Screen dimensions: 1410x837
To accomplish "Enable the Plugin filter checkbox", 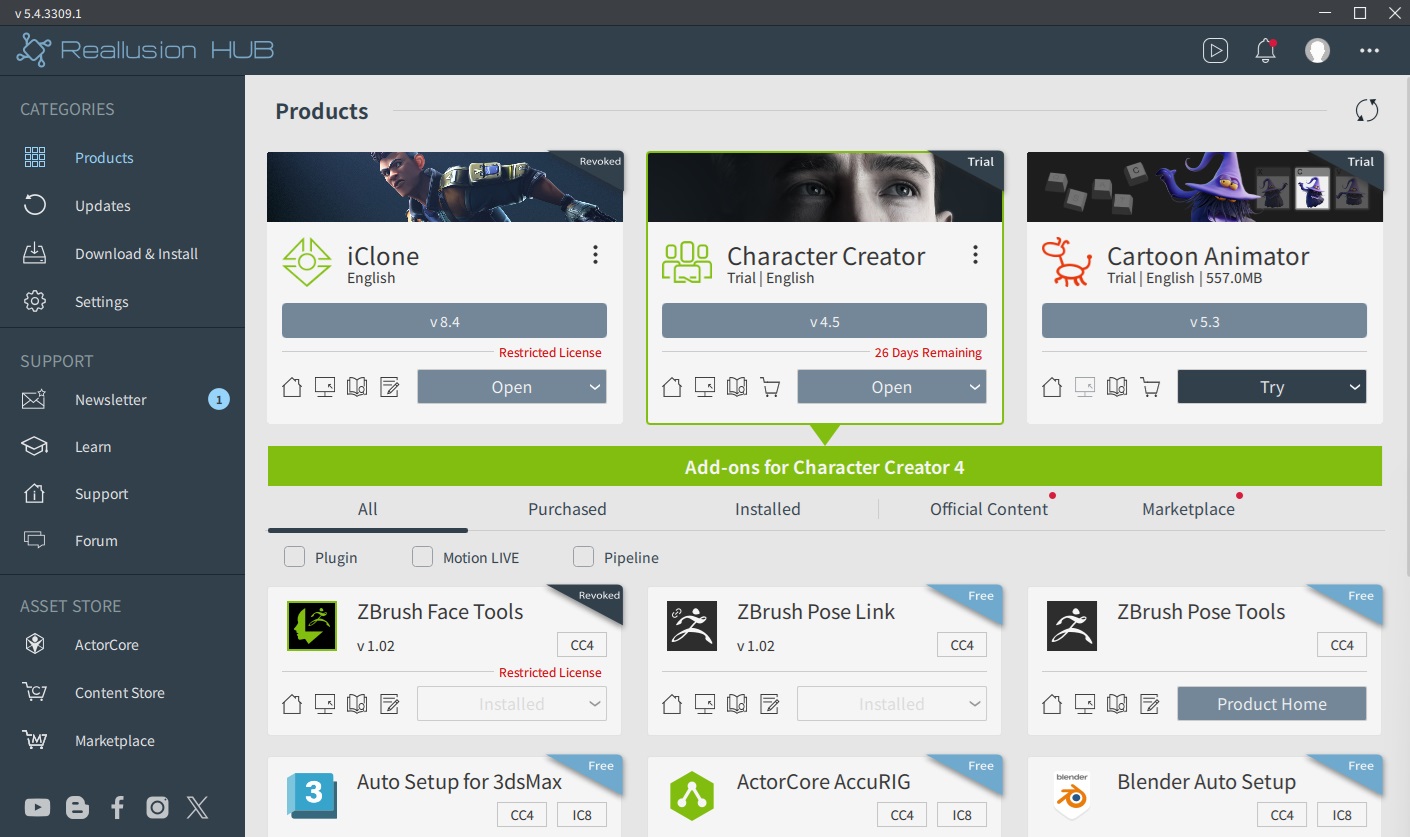I will point(294,557).
